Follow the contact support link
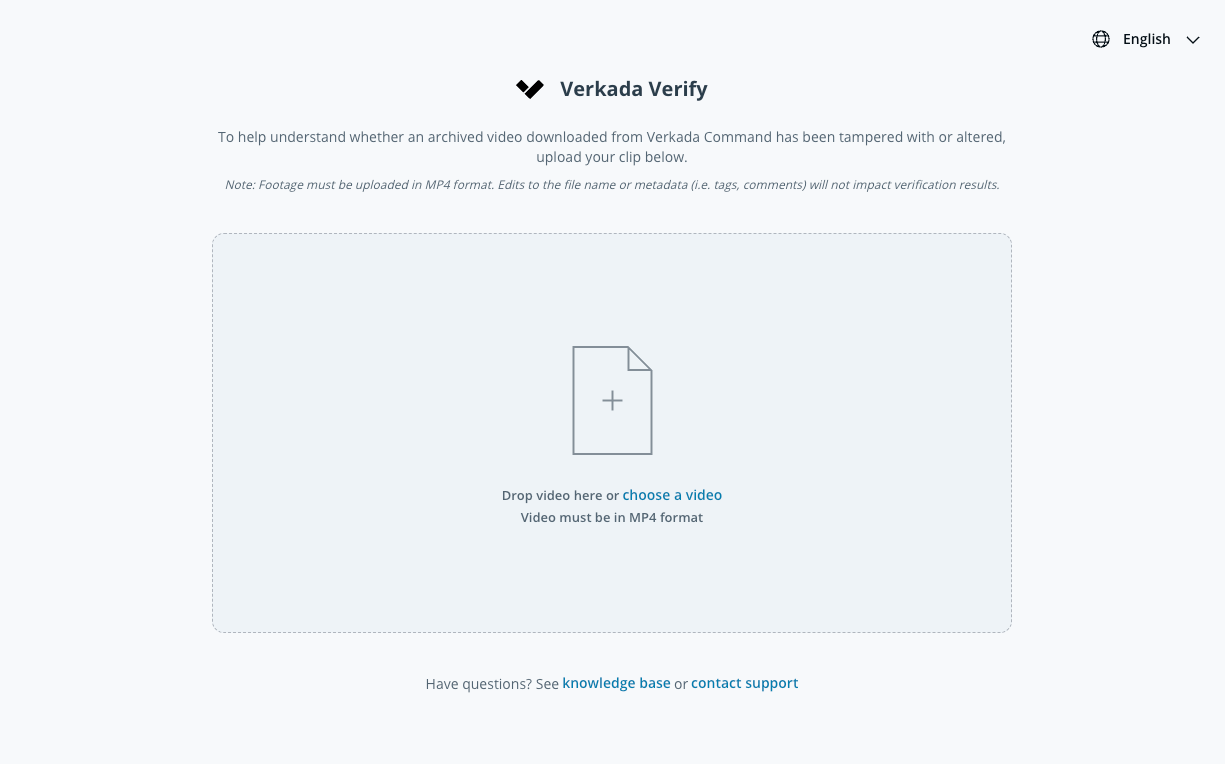 tap(744, 683)
